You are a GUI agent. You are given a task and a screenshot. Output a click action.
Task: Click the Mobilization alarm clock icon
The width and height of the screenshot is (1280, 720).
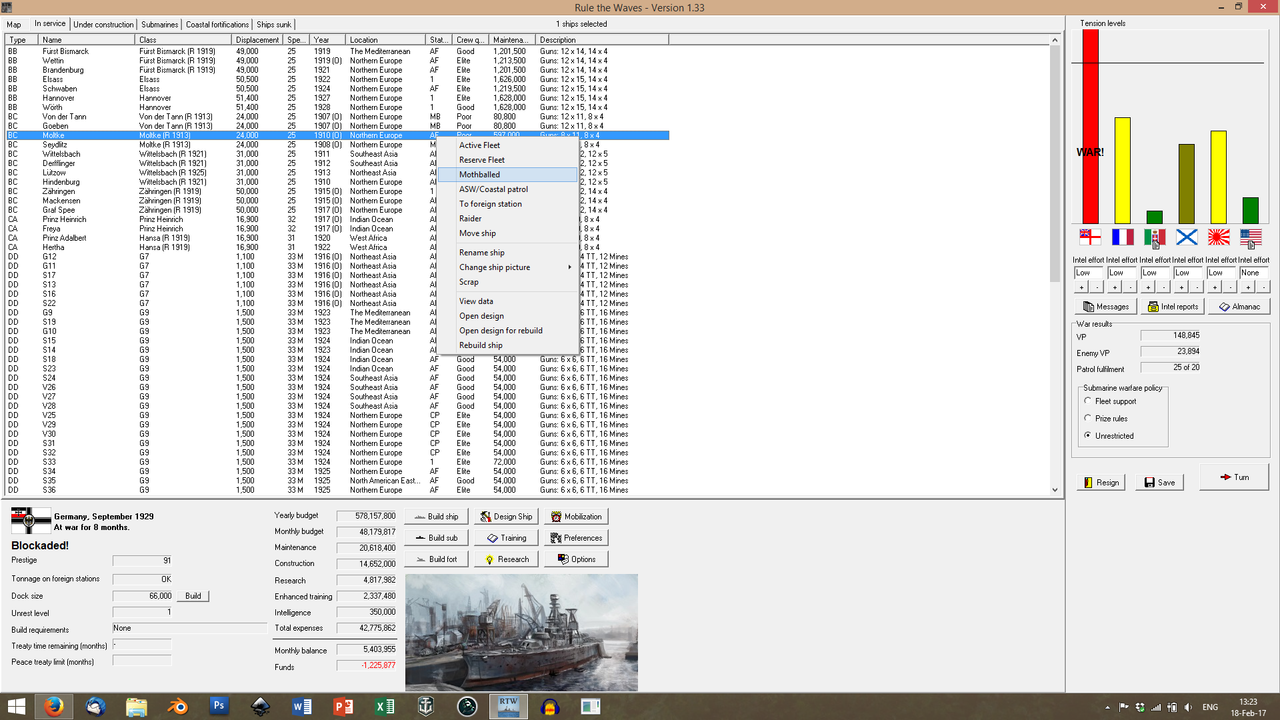click(x=556, y=517)
